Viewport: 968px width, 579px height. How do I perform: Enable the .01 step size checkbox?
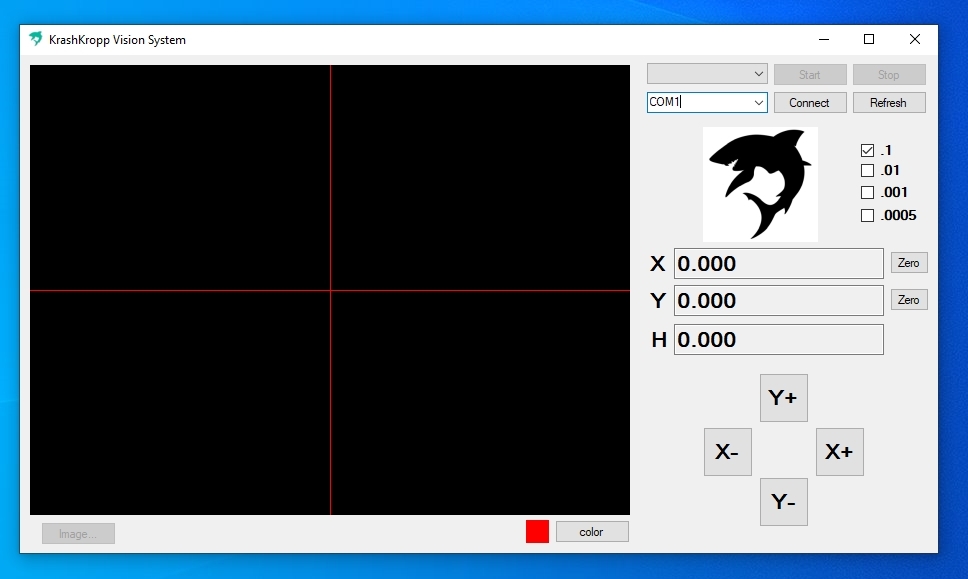point(867,170)
